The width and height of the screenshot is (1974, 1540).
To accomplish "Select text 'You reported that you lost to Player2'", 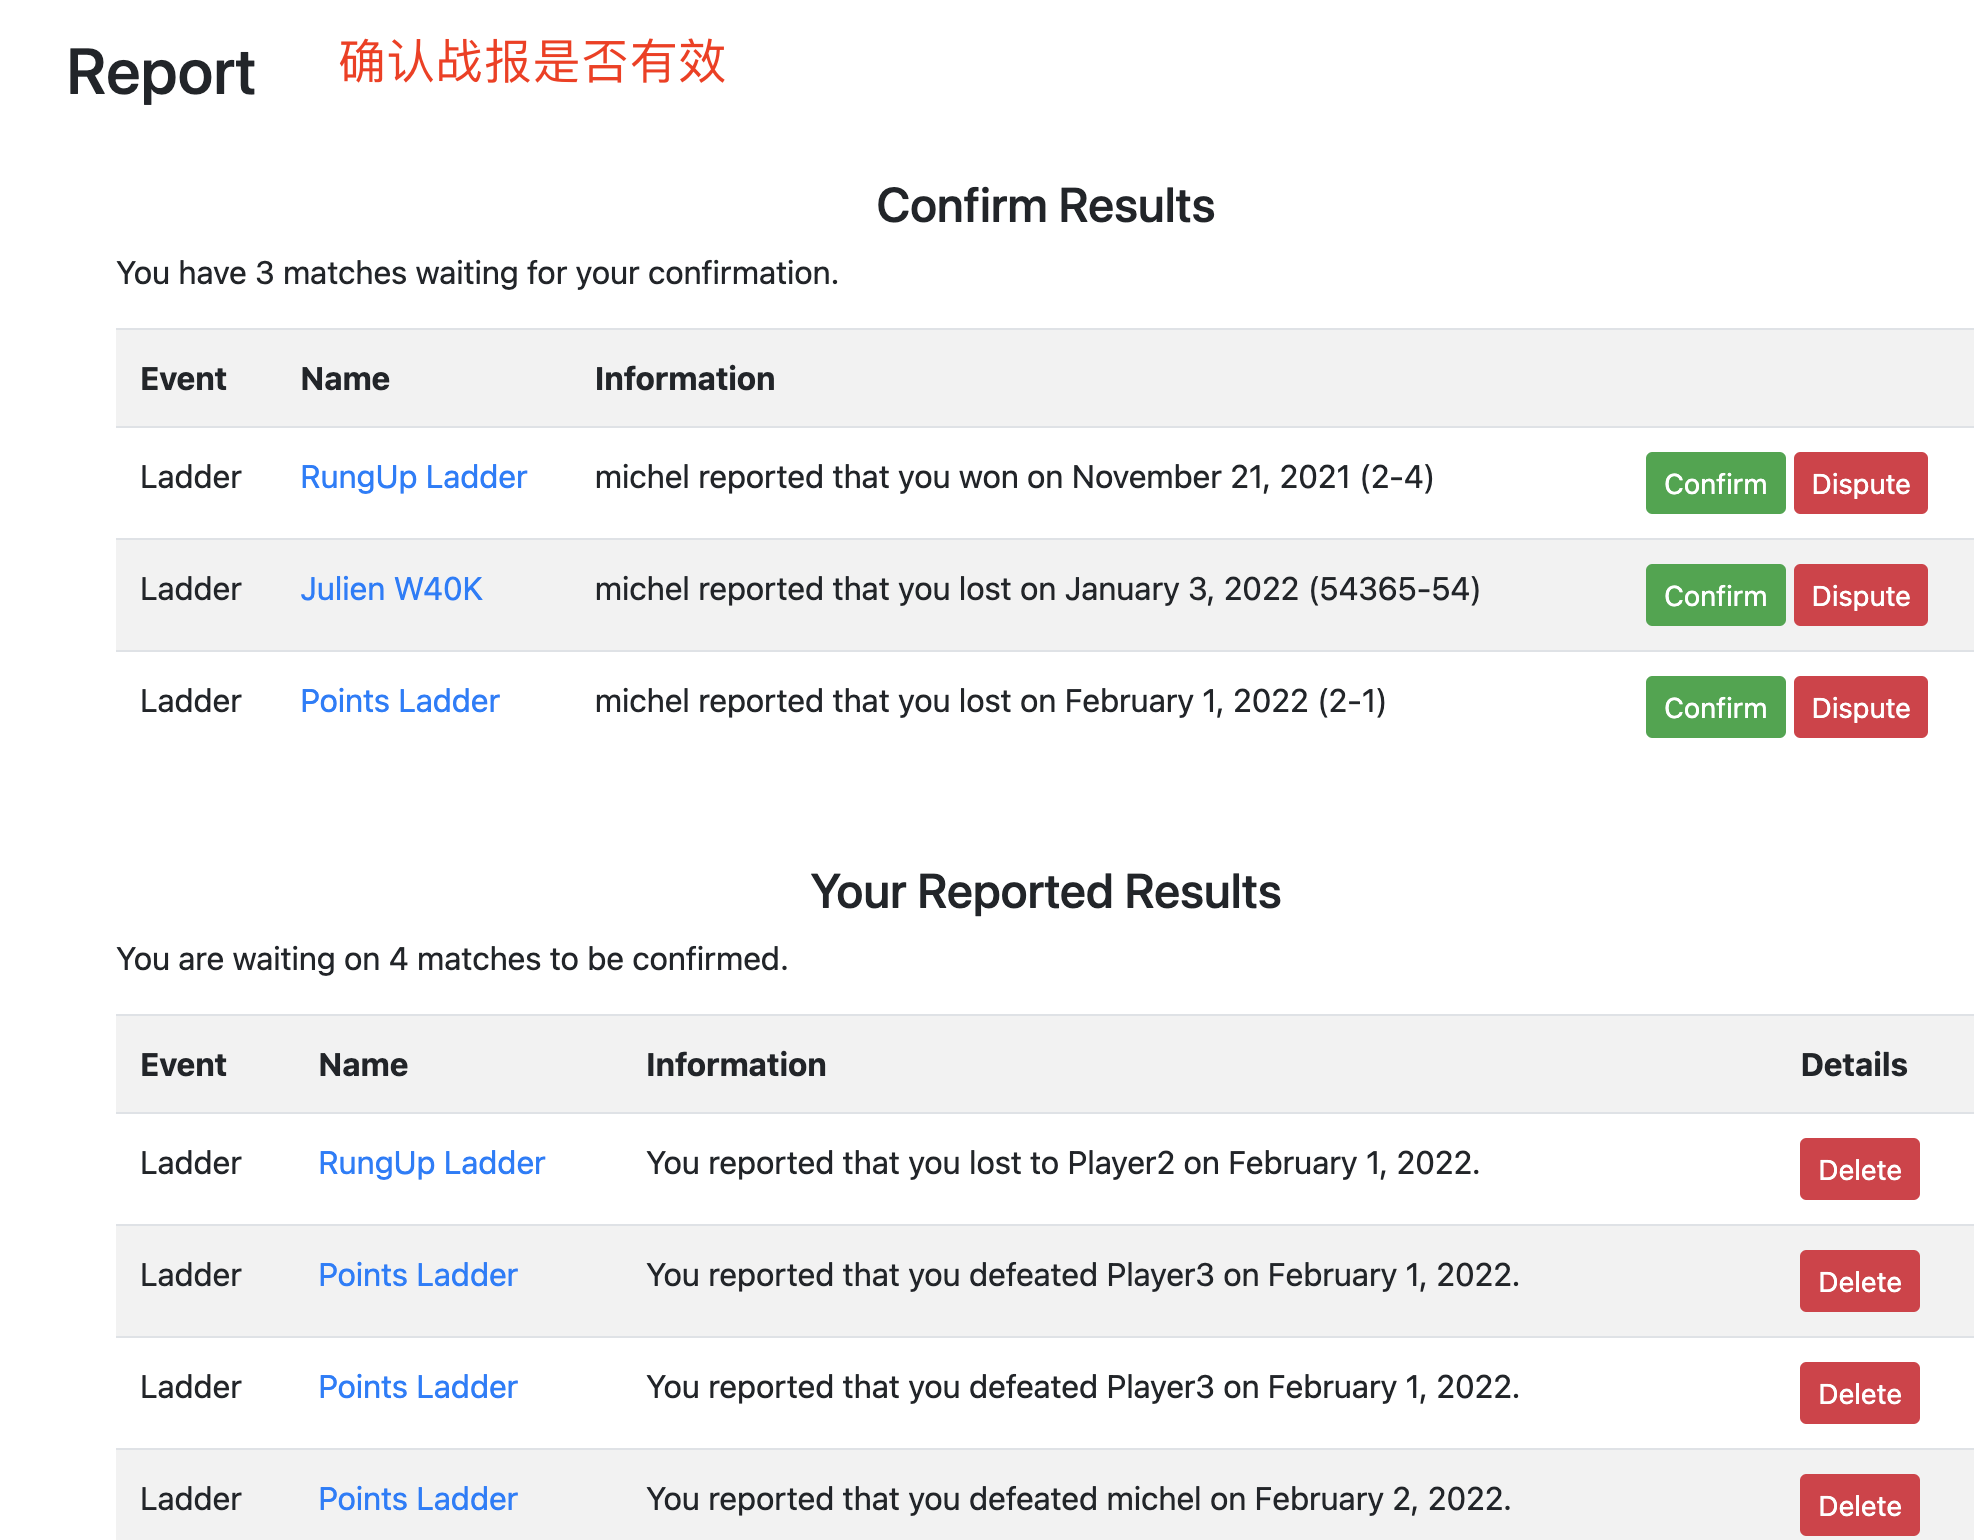I will tap(910, 1163).
